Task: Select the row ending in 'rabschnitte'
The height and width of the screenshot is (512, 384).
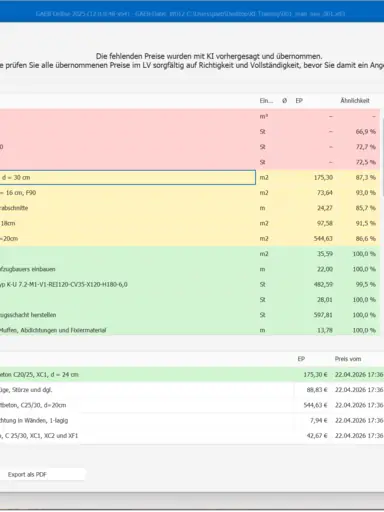Action: [190, 208]
